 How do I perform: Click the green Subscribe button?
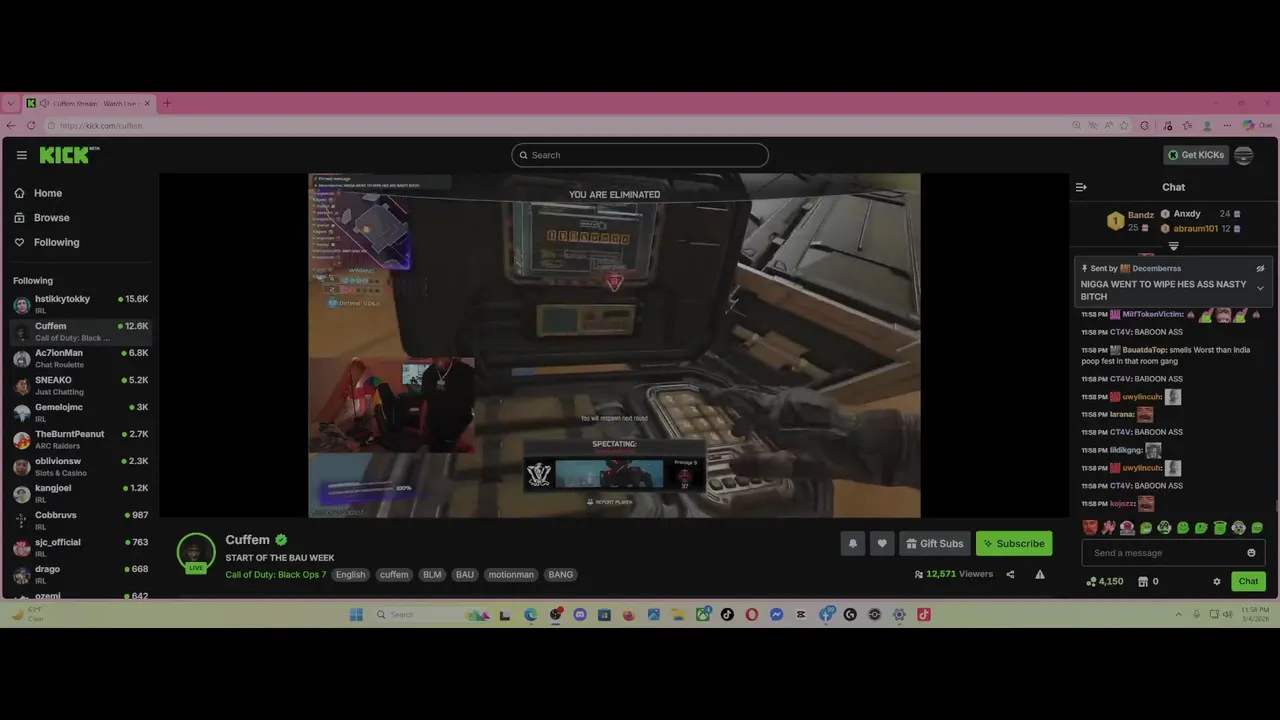(x=1014, y=543)
